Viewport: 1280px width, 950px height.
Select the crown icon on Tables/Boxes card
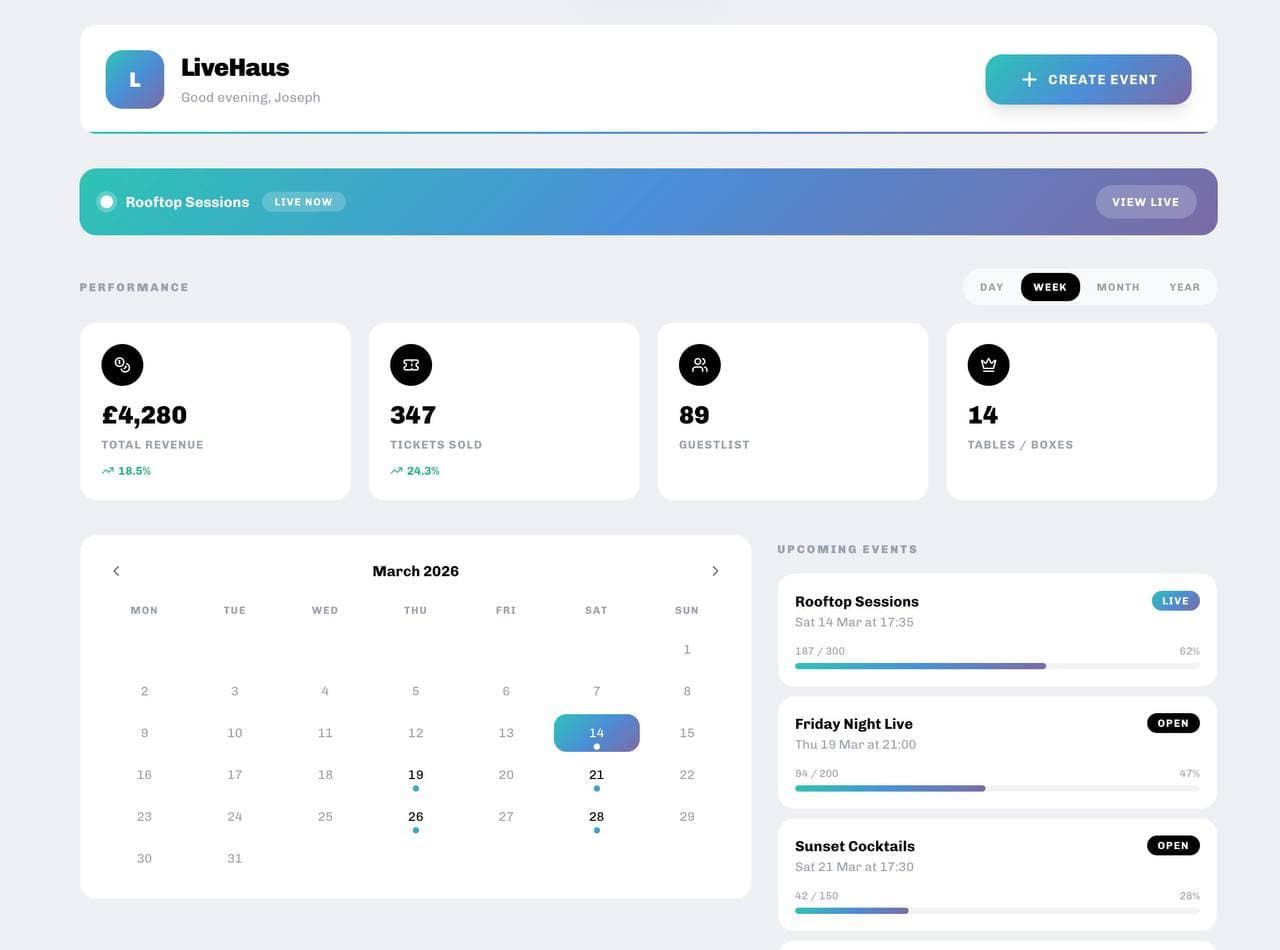988,365
